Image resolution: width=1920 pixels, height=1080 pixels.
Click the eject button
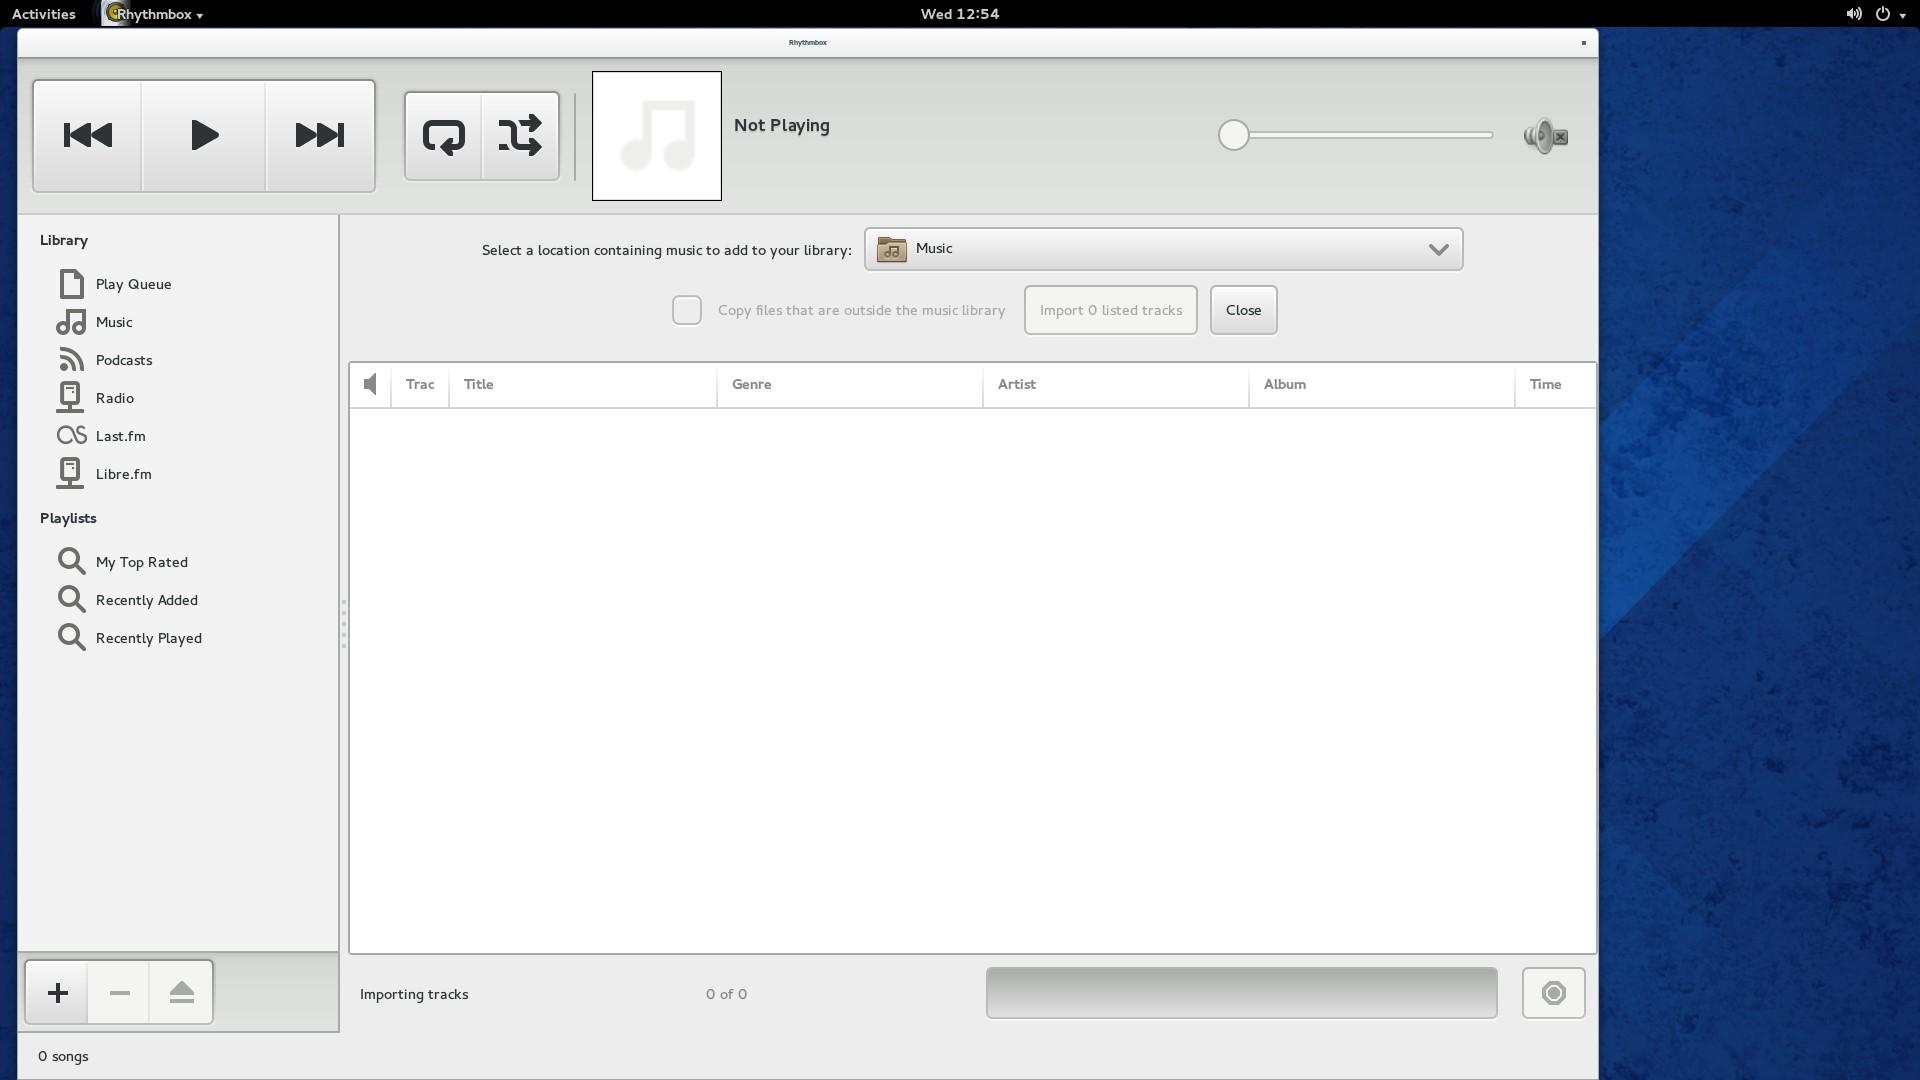tap(181, 993)
